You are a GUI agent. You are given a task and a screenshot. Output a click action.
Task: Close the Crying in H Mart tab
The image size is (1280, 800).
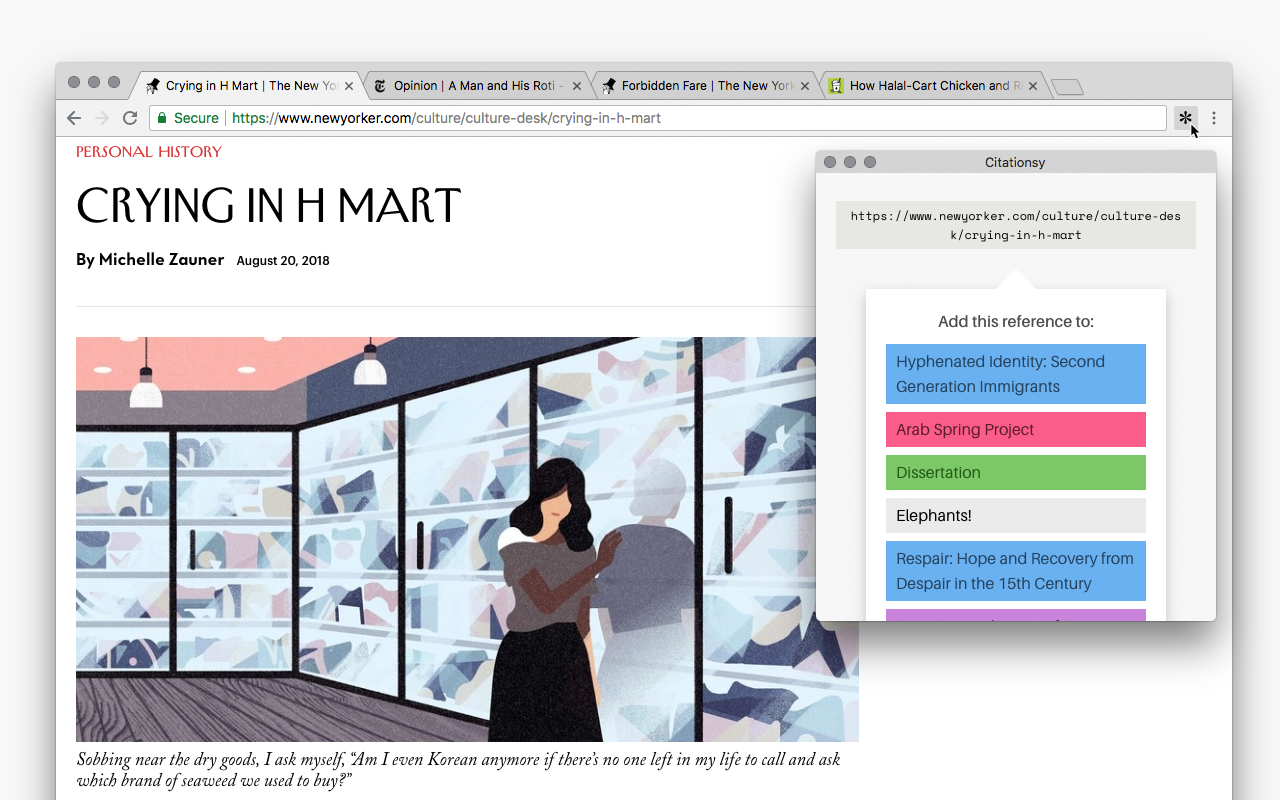[349, 86]
